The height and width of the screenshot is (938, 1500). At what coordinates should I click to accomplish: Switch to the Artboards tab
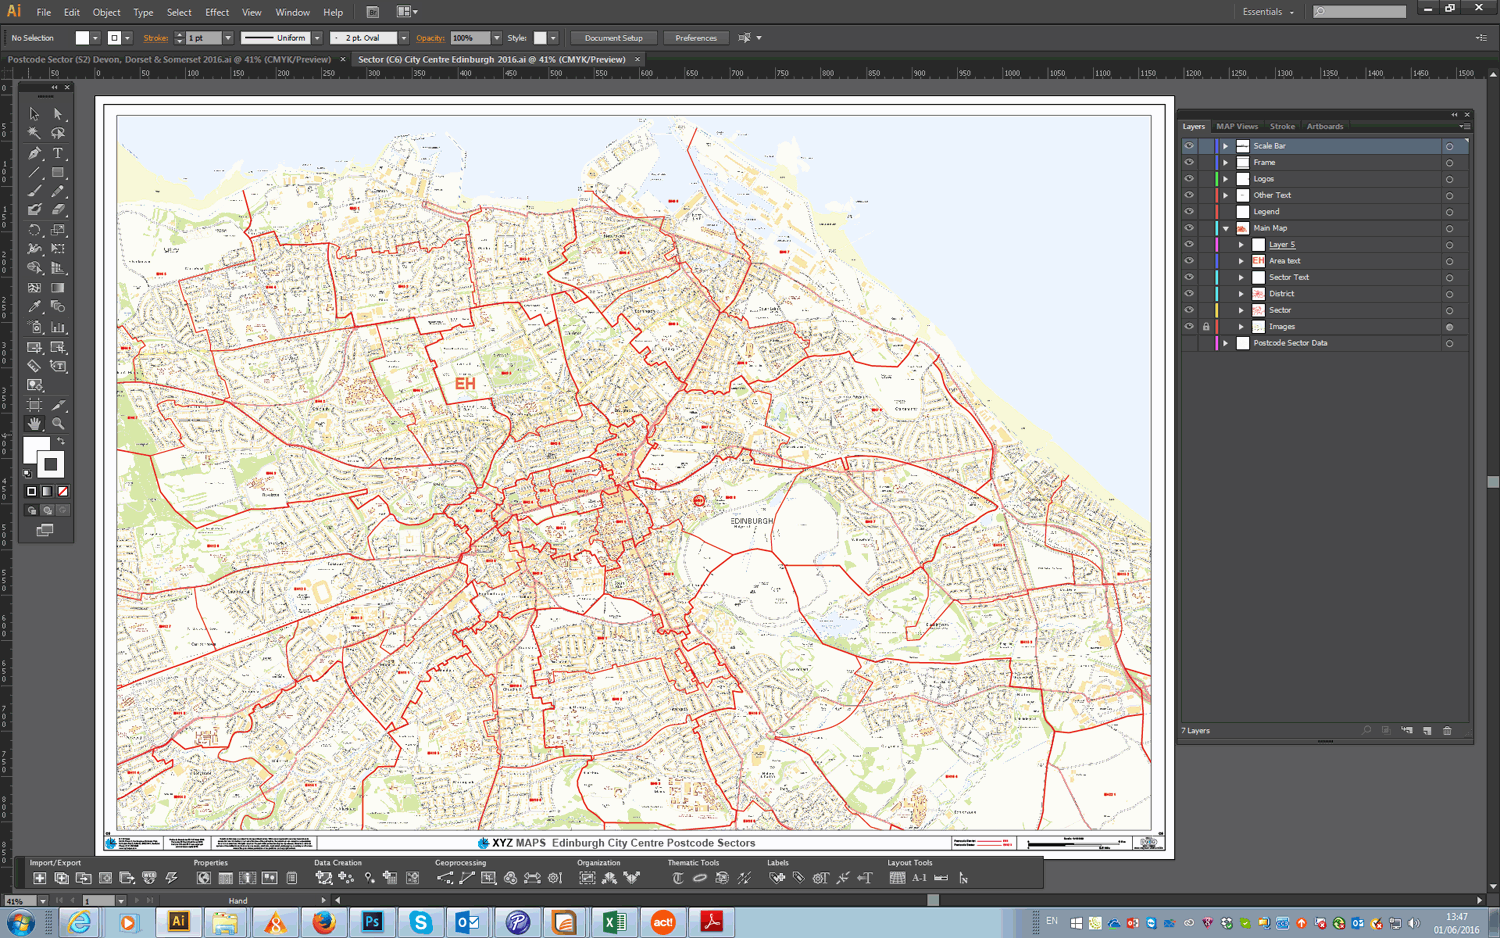[x=1324, y=127]
